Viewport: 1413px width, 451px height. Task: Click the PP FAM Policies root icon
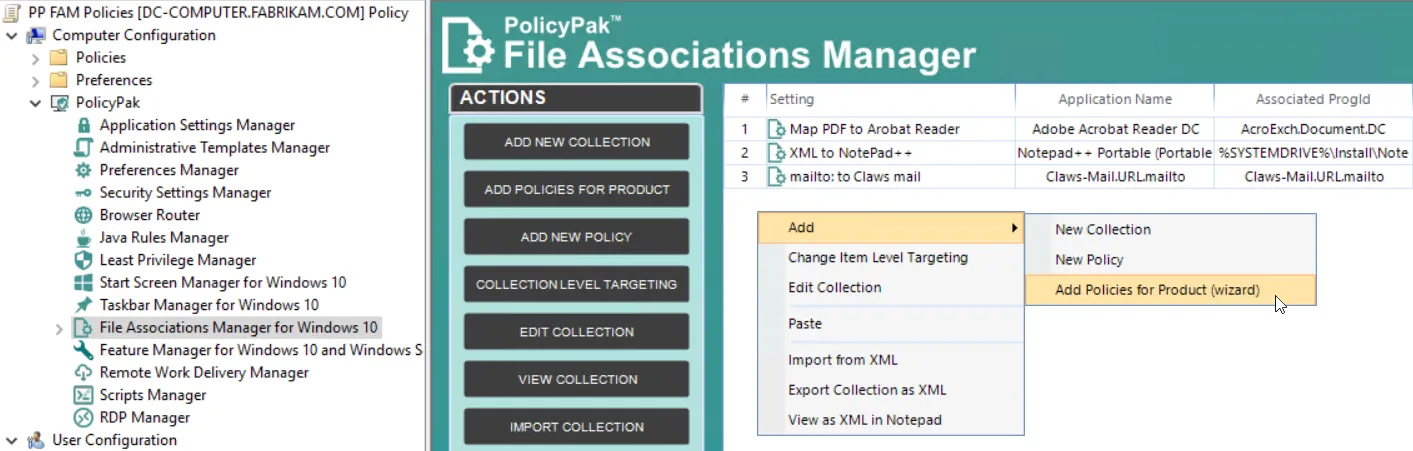coord(13,13)
